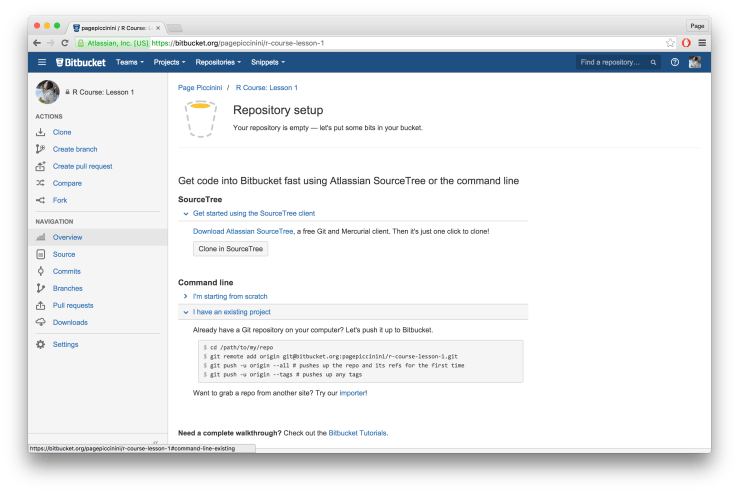739x493 pixels.
Task: Open the hamburger menu in Bitbucket header
Action: pos(42,62)
